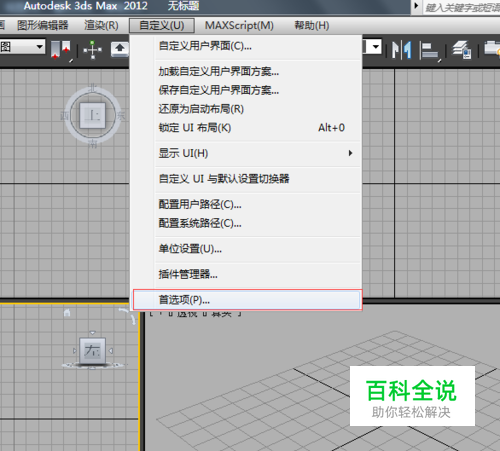Viewport: 500px width, 451px height.
Task: Click the Align tool icon
Action: click(x=429, y=51)
